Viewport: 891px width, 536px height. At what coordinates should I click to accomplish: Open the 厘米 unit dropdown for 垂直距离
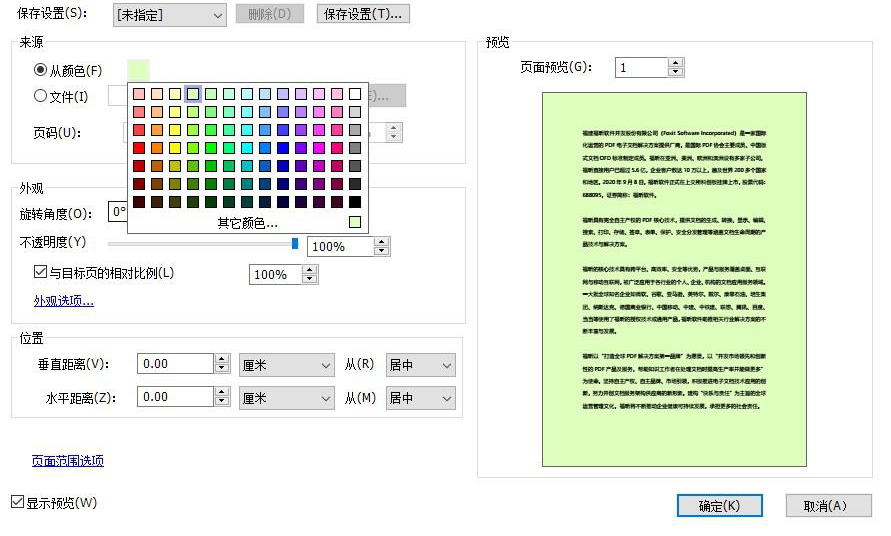(286, 365)
